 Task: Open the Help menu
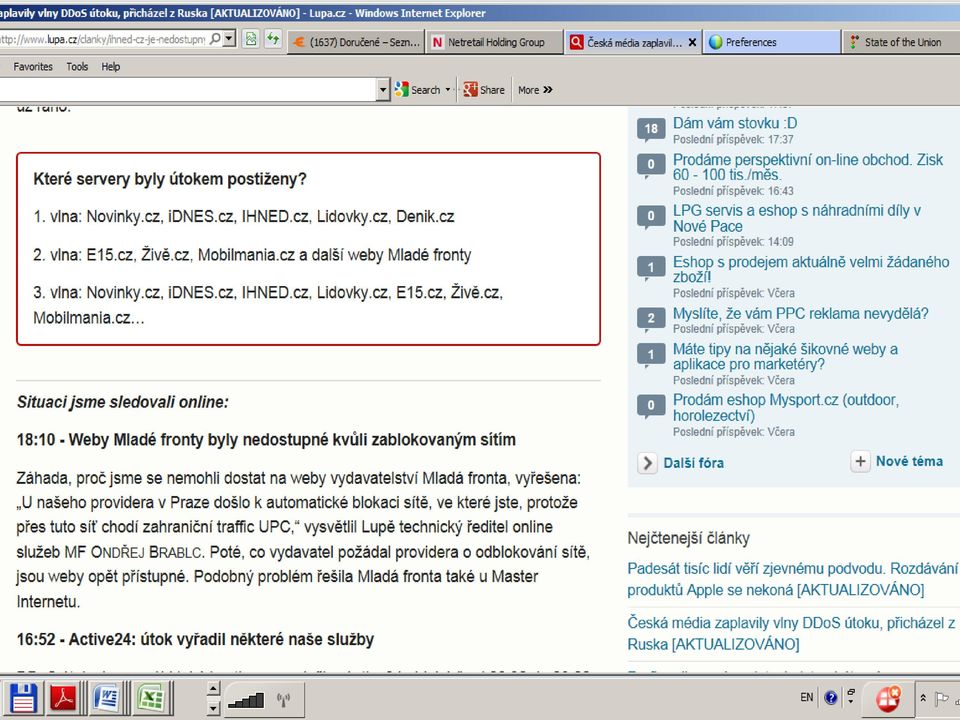point(111,67)
